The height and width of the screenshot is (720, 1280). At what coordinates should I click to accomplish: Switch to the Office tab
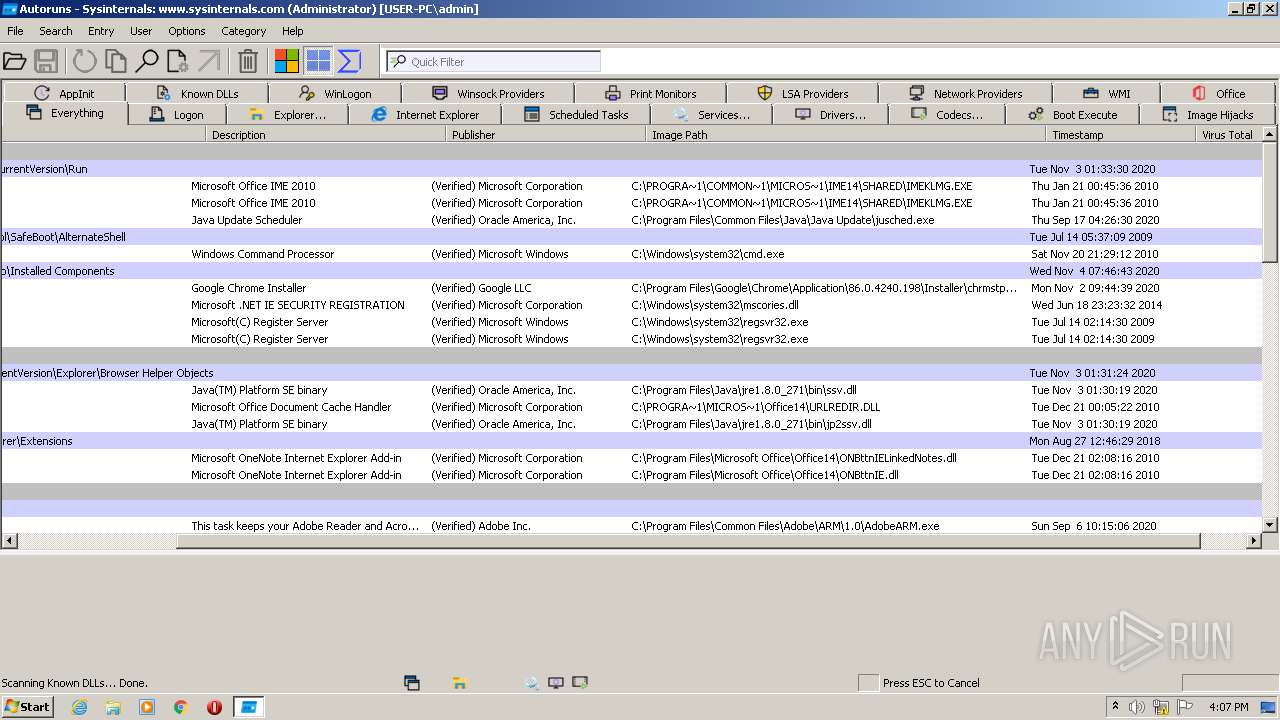(x=1218, y=93)
